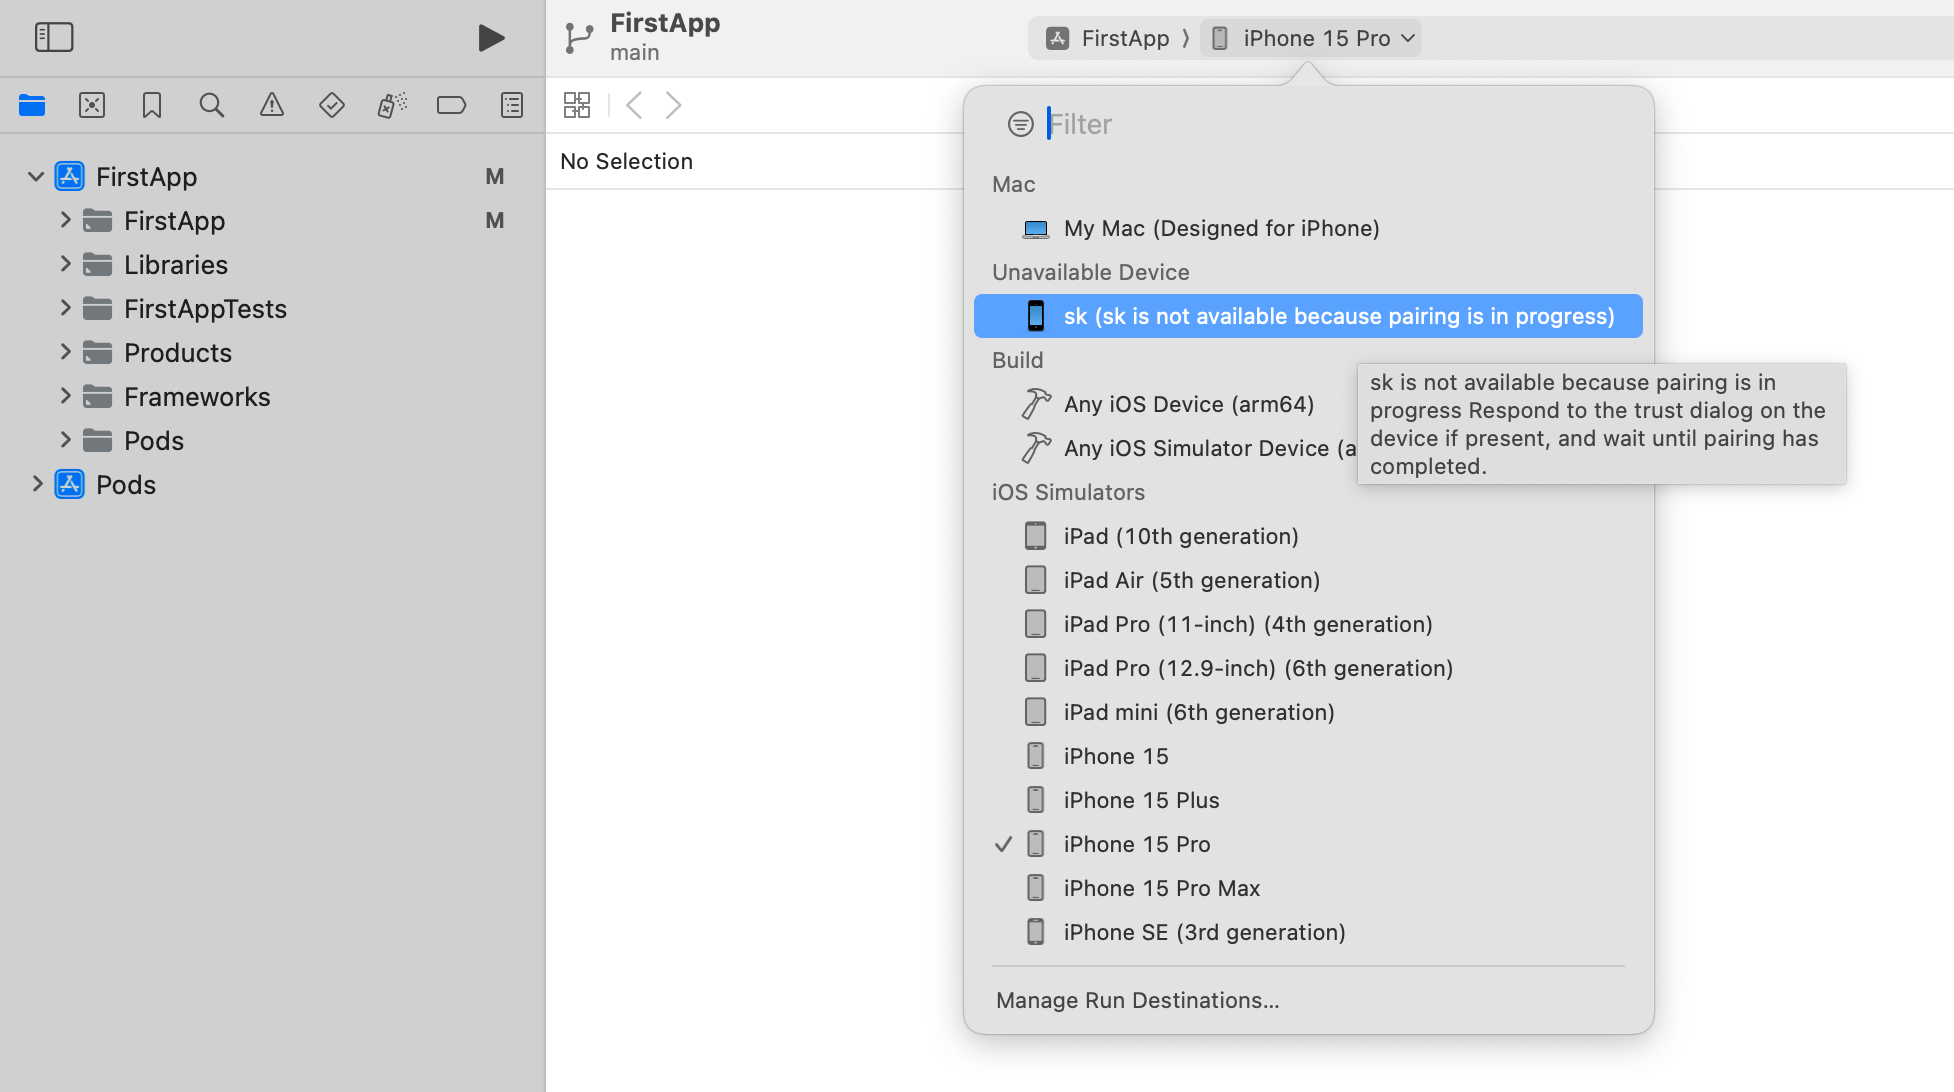Open the Issue navigator warning icon
The image size is (1954, 1092).
pos(272,105)
